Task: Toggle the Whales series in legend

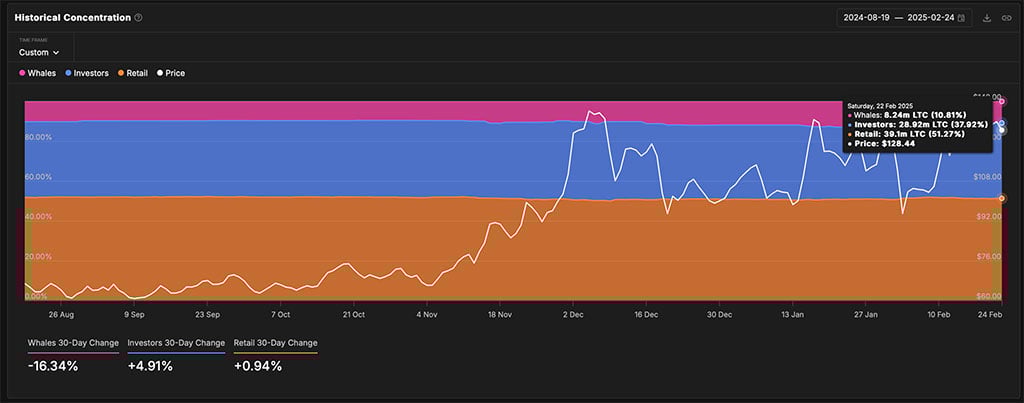Action: tap(38, 73)
